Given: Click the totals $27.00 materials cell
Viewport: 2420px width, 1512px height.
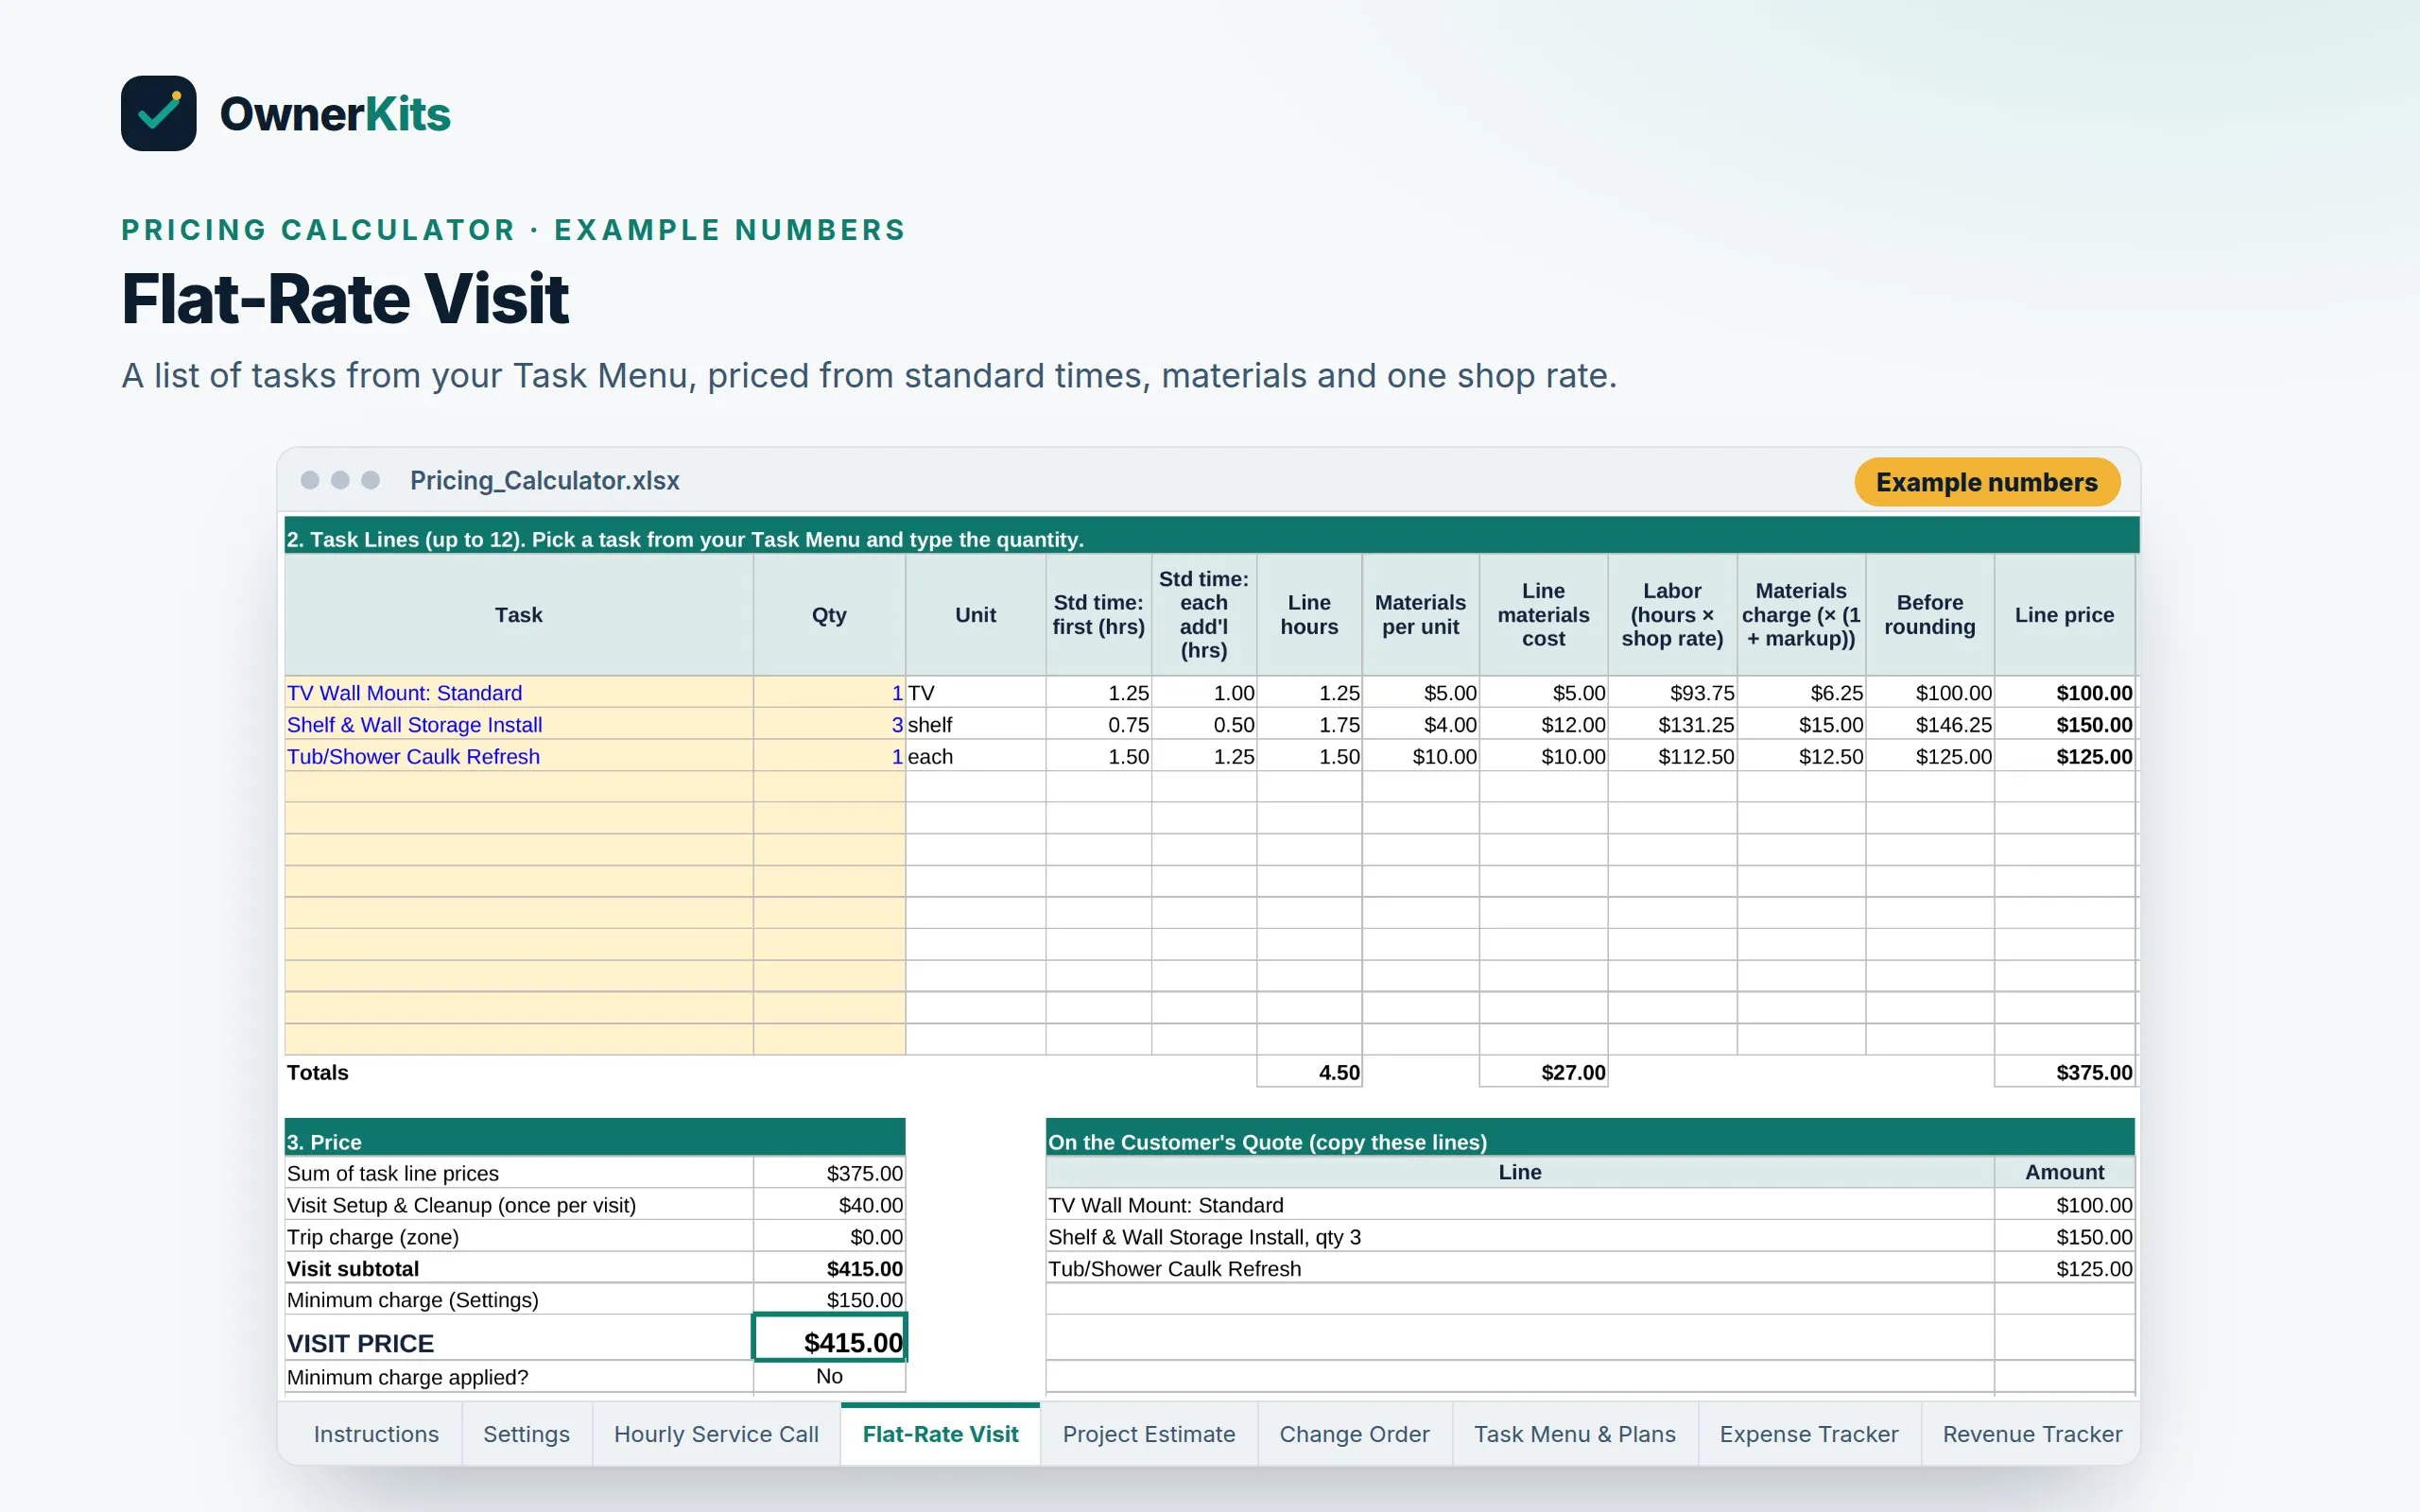Looking at the screenshot, I should (x=1543, y=1072).
